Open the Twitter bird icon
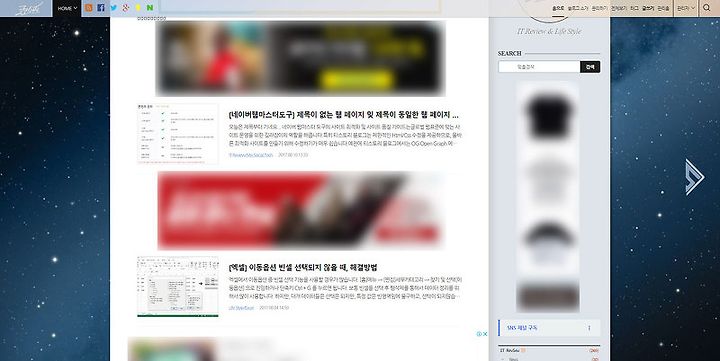Screen dimensions: 720x361 point(113,8)
